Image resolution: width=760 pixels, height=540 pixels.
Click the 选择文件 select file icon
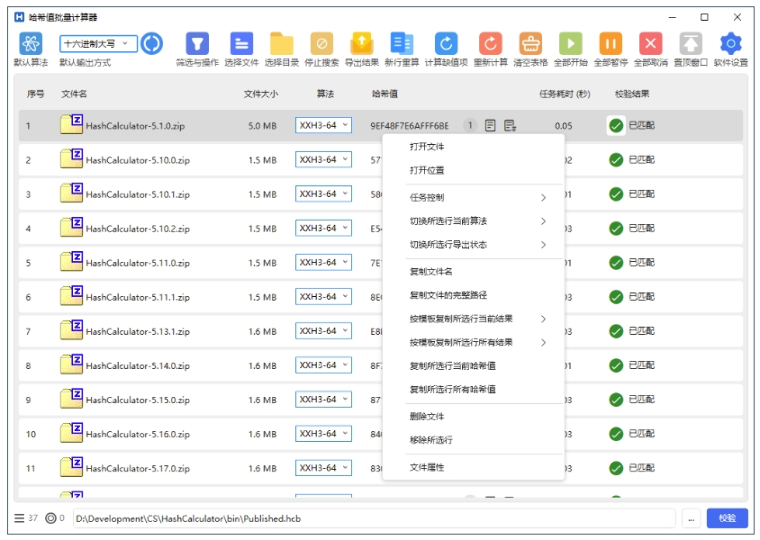[241, 44]
